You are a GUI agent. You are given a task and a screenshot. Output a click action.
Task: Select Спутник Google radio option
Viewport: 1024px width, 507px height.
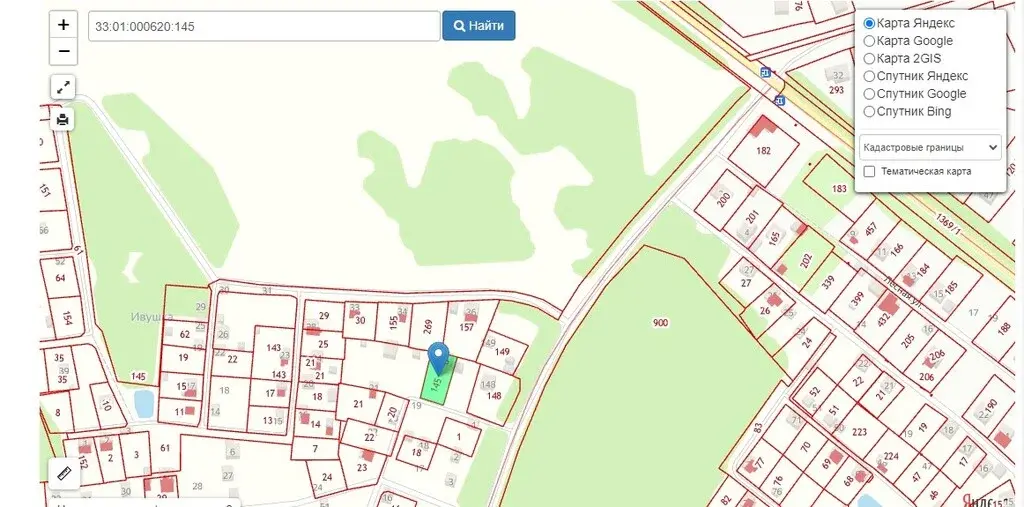pyautogui.click(x=914, y=93)
